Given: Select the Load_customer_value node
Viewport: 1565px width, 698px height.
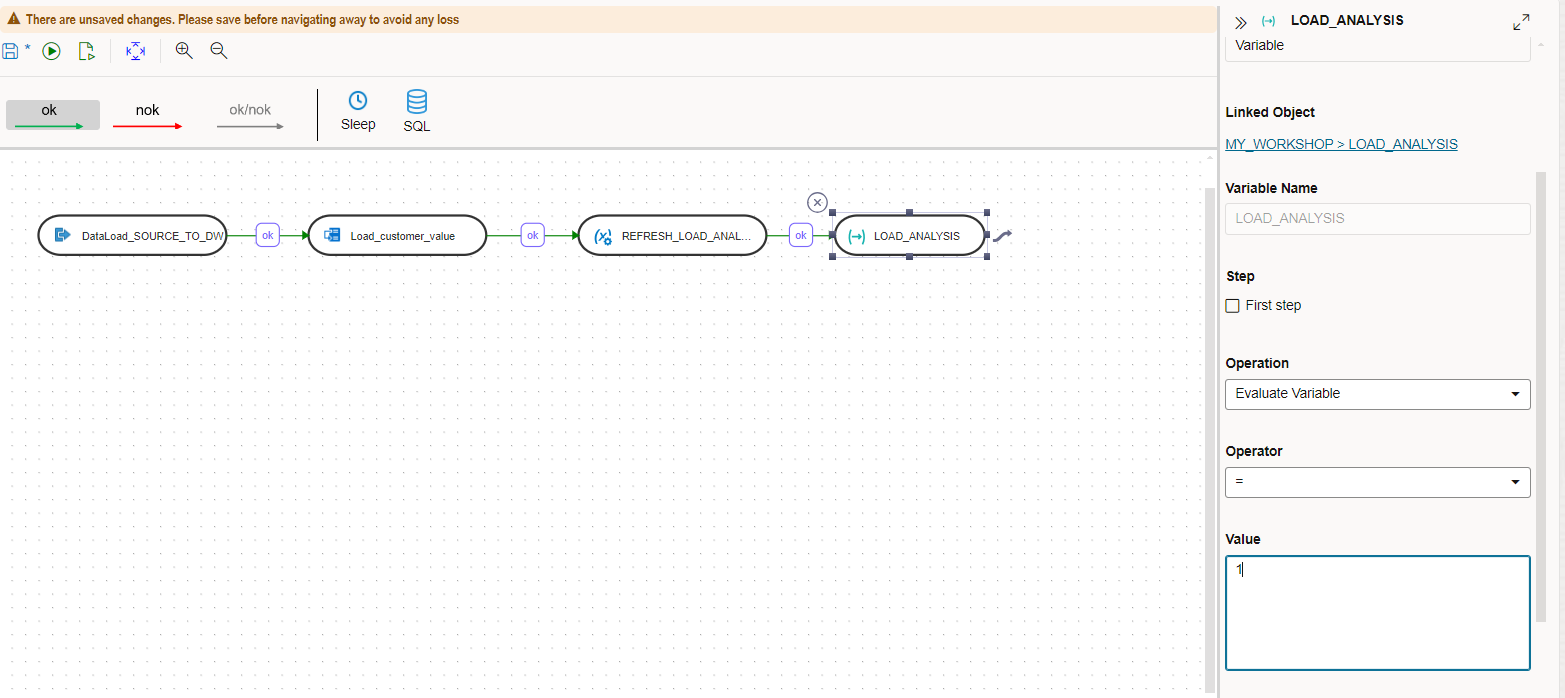Looking at the screenshot, I should click(397, 235).
